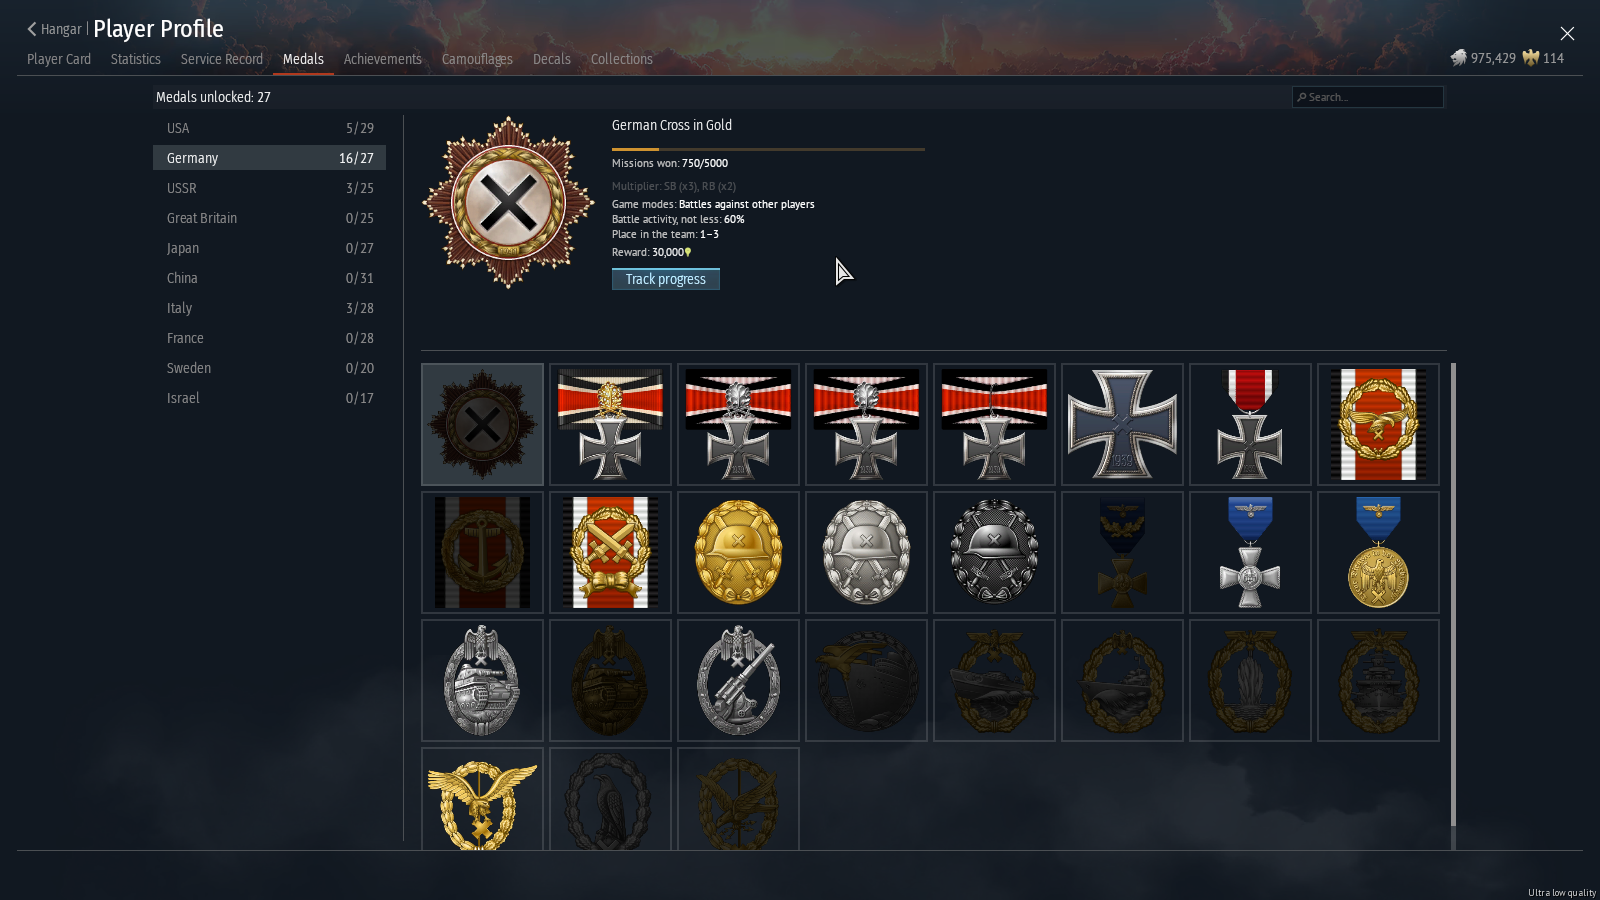1600x900 pixels.
Task: Select the anti-aircraft Flak gun badge
Action: click(x=738, y=680)
